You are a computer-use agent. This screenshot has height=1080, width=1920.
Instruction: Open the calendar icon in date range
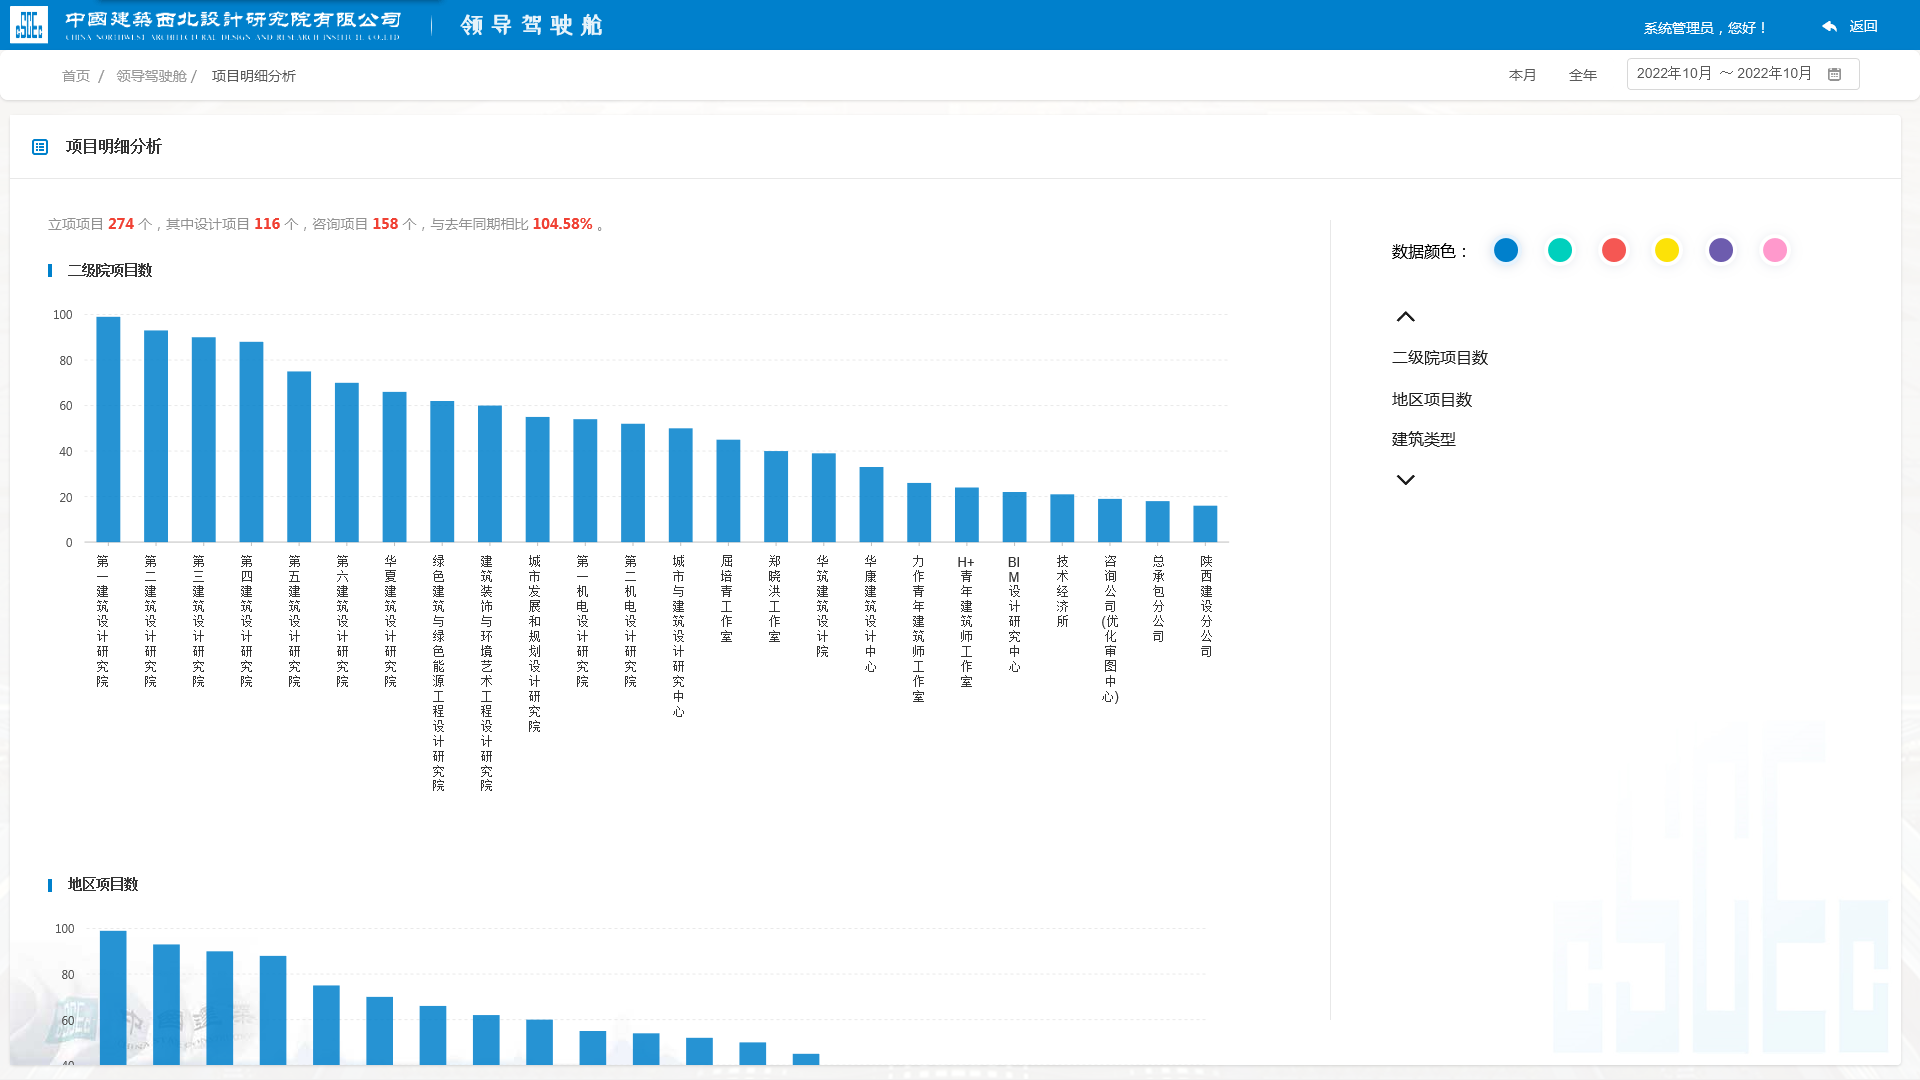click(1834, 74)
